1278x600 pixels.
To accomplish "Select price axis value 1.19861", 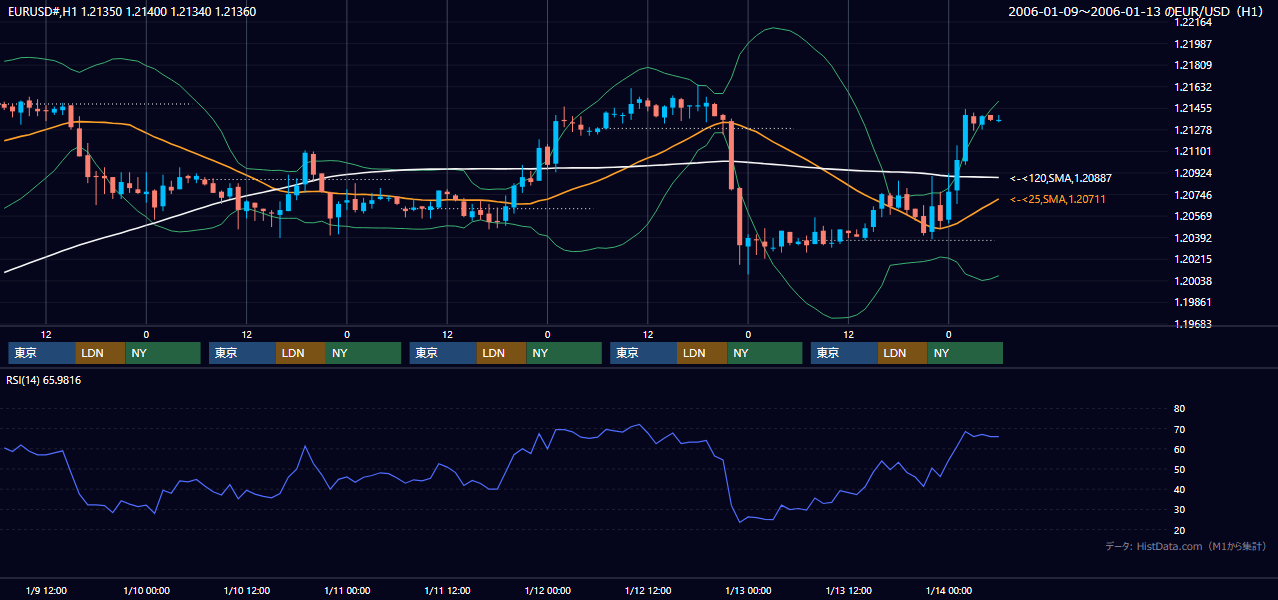I will pyautogui.click(x=1193, y=302).
